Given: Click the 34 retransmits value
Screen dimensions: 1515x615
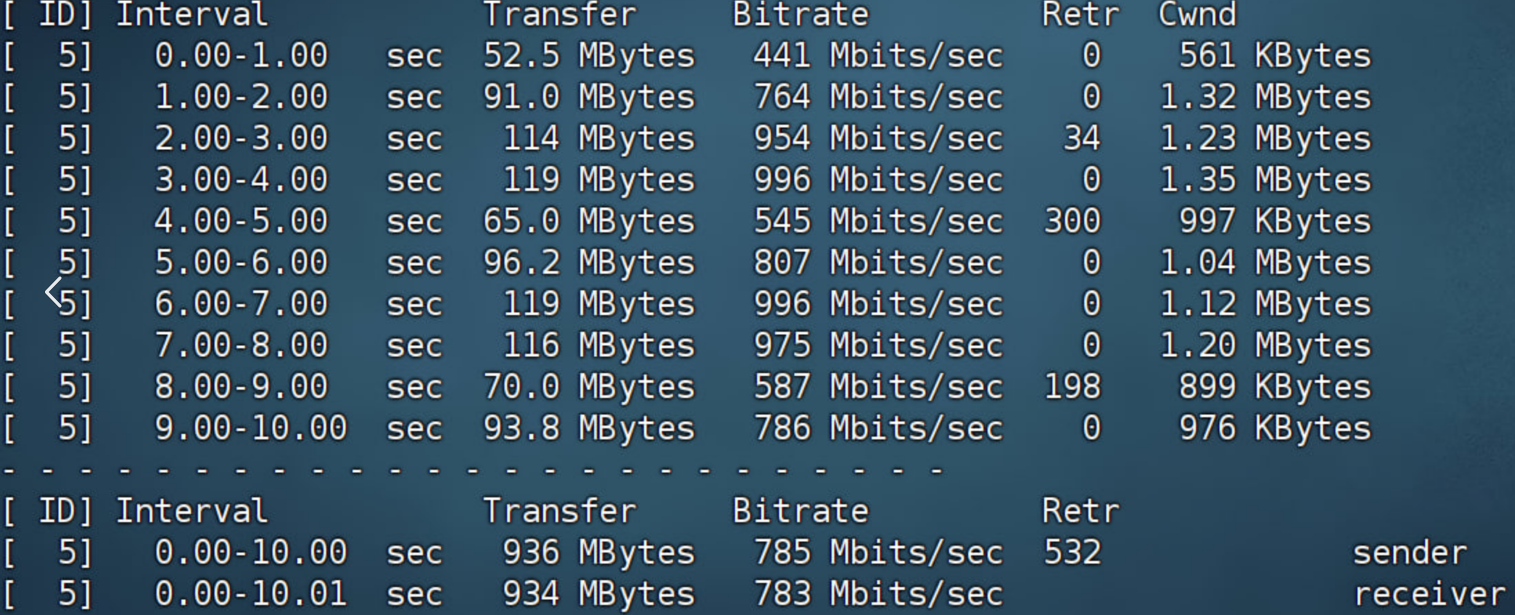Looking at the screenshot, I should [x=1081, y=138].
